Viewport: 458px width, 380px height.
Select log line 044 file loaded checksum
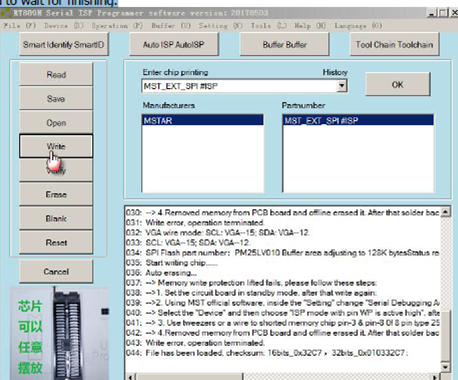coord(267,353)
